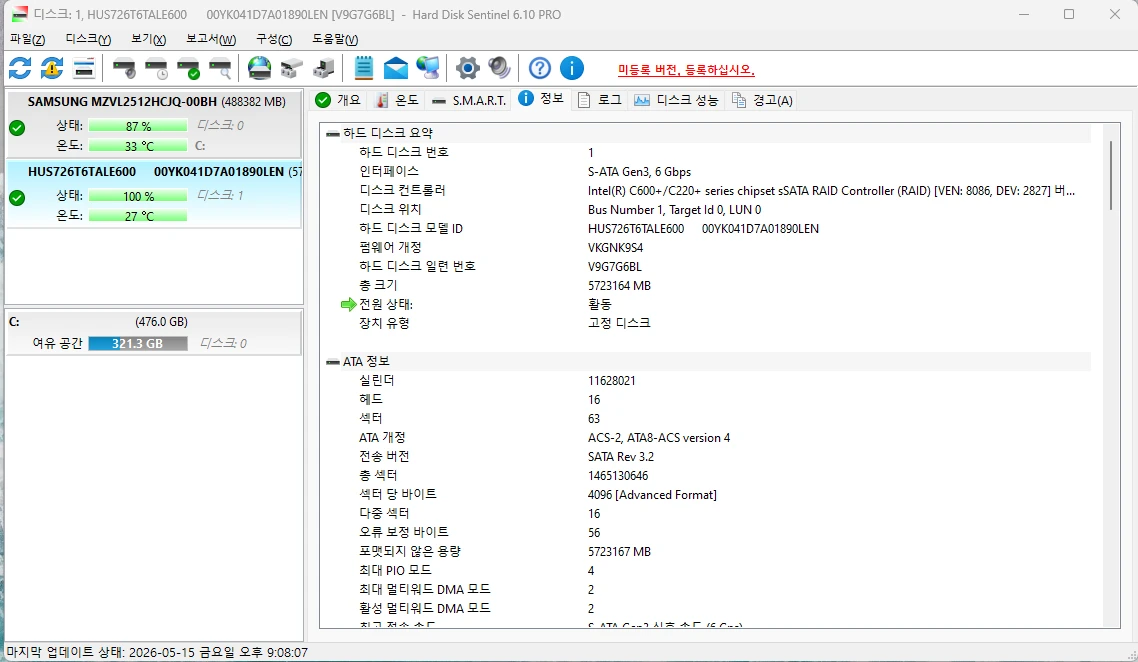Click the 총 섹터 value 1465130646
This screenshot has width=1138, height=662.
[x=618, y=476]
